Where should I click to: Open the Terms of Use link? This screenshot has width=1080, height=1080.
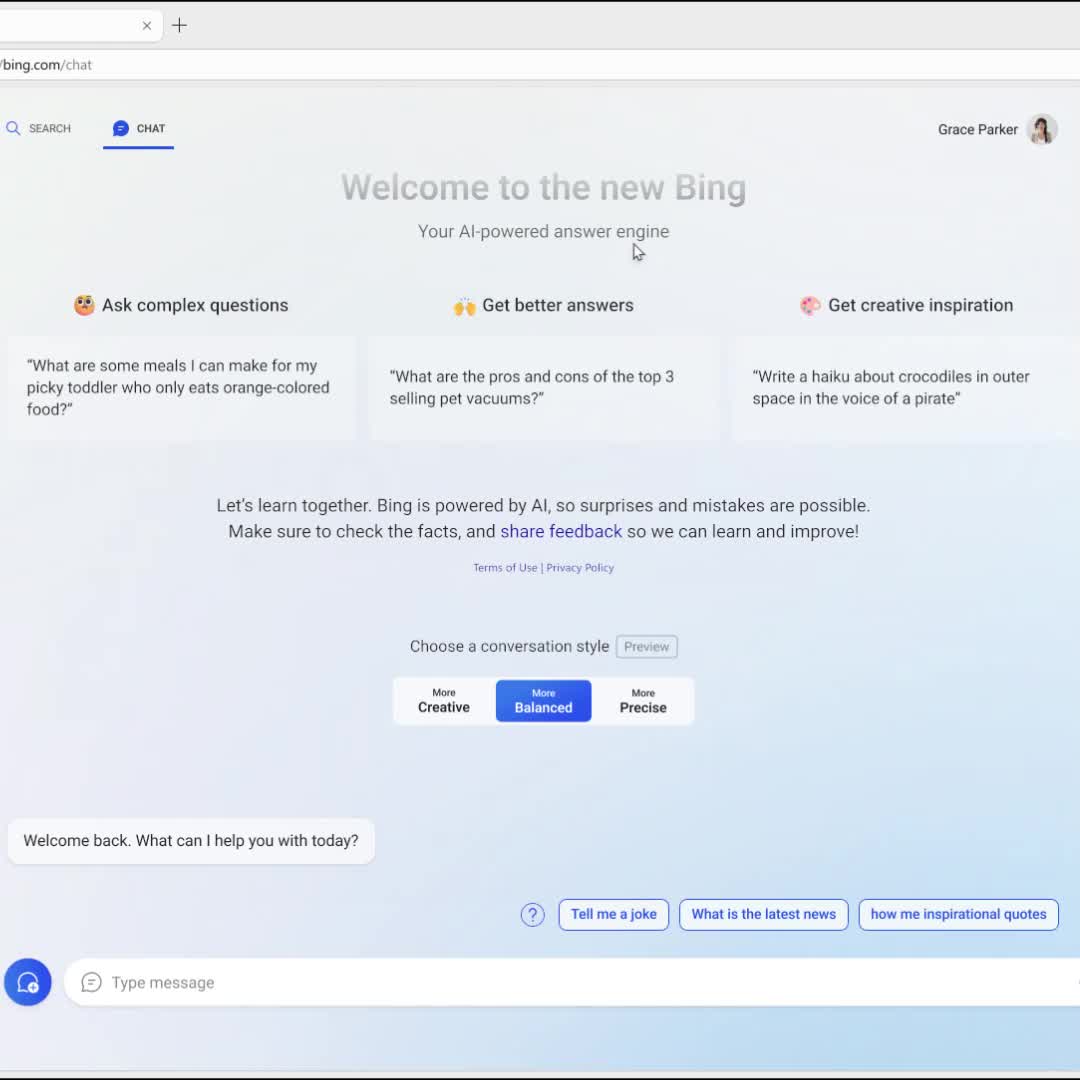coord(505,568)
